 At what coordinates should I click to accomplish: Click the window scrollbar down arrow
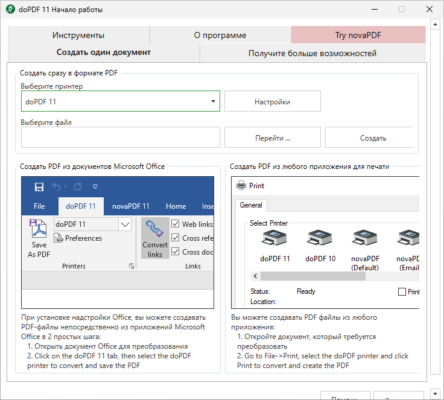pyautogui.click(x=435, y=393)
